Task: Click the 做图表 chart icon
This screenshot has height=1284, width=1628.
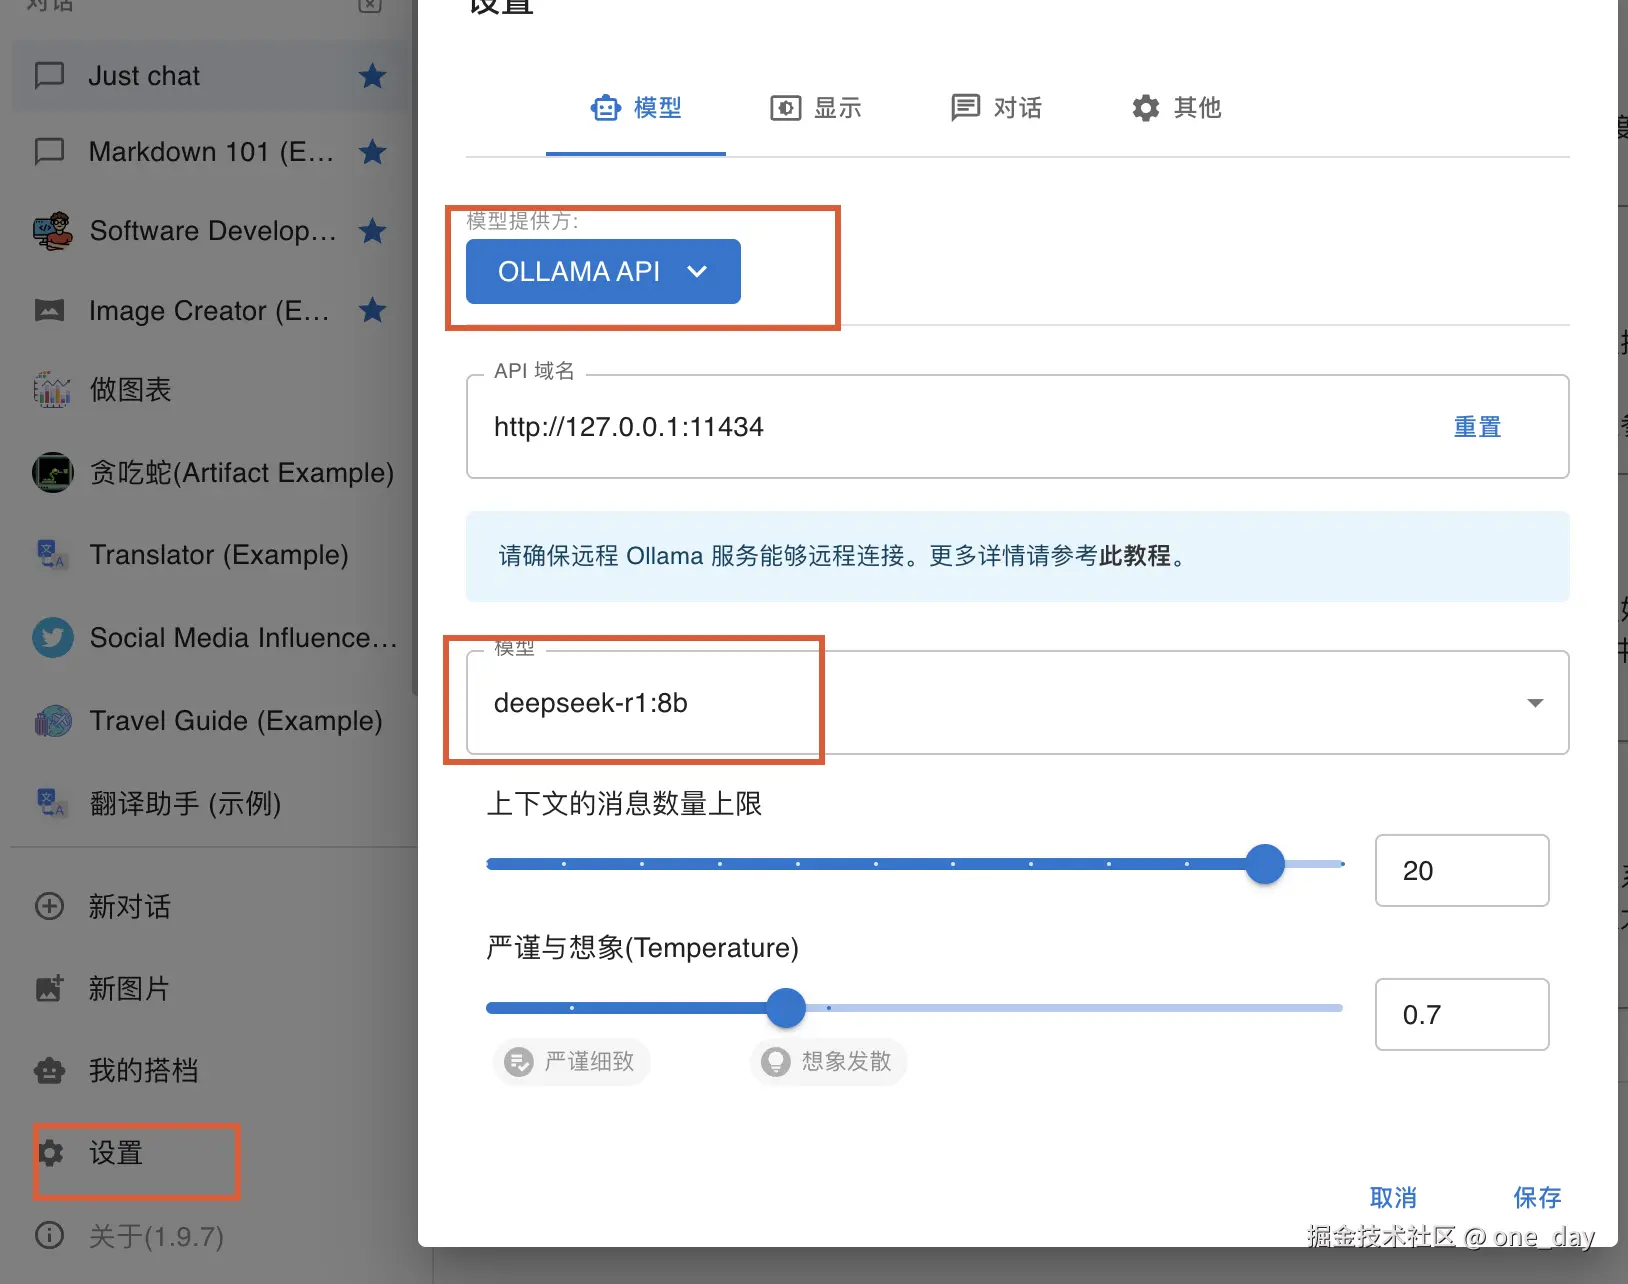Action: (x=52, y=389)
